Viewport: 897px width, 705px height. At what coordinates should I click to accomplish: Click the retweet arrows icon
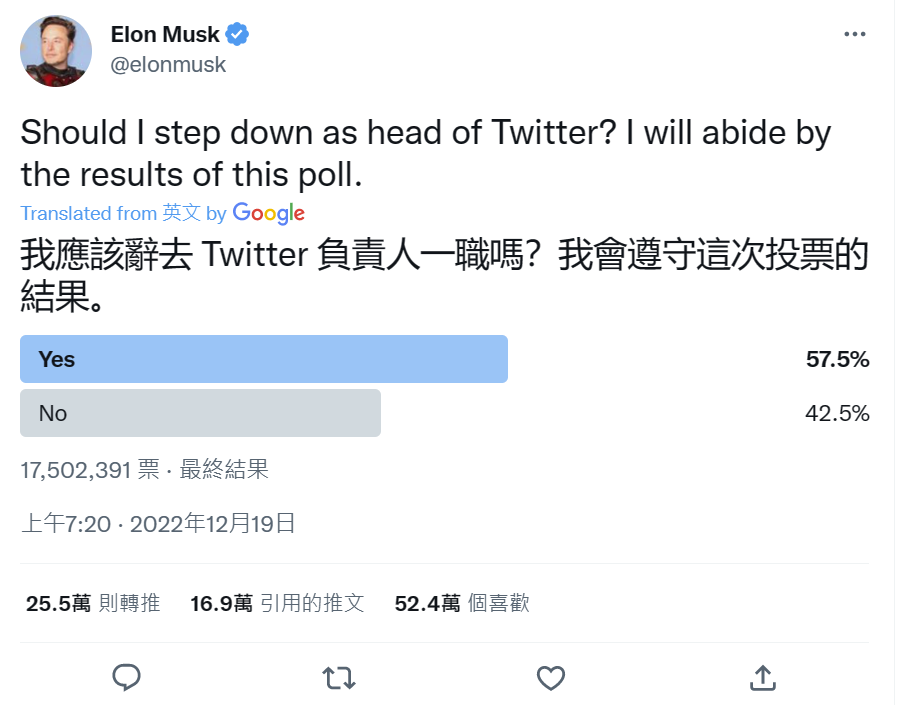(339, 678)
